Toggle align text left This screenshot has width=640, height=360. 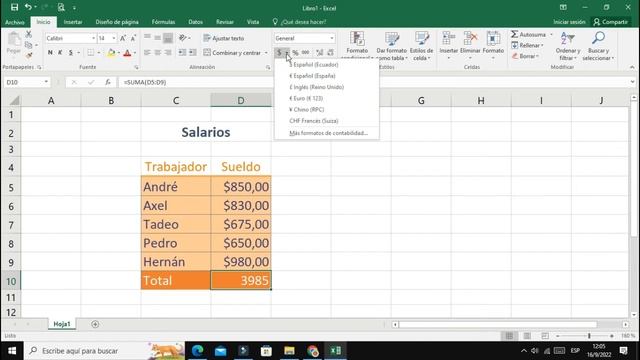pyautogui.click(x=147, y=53)
